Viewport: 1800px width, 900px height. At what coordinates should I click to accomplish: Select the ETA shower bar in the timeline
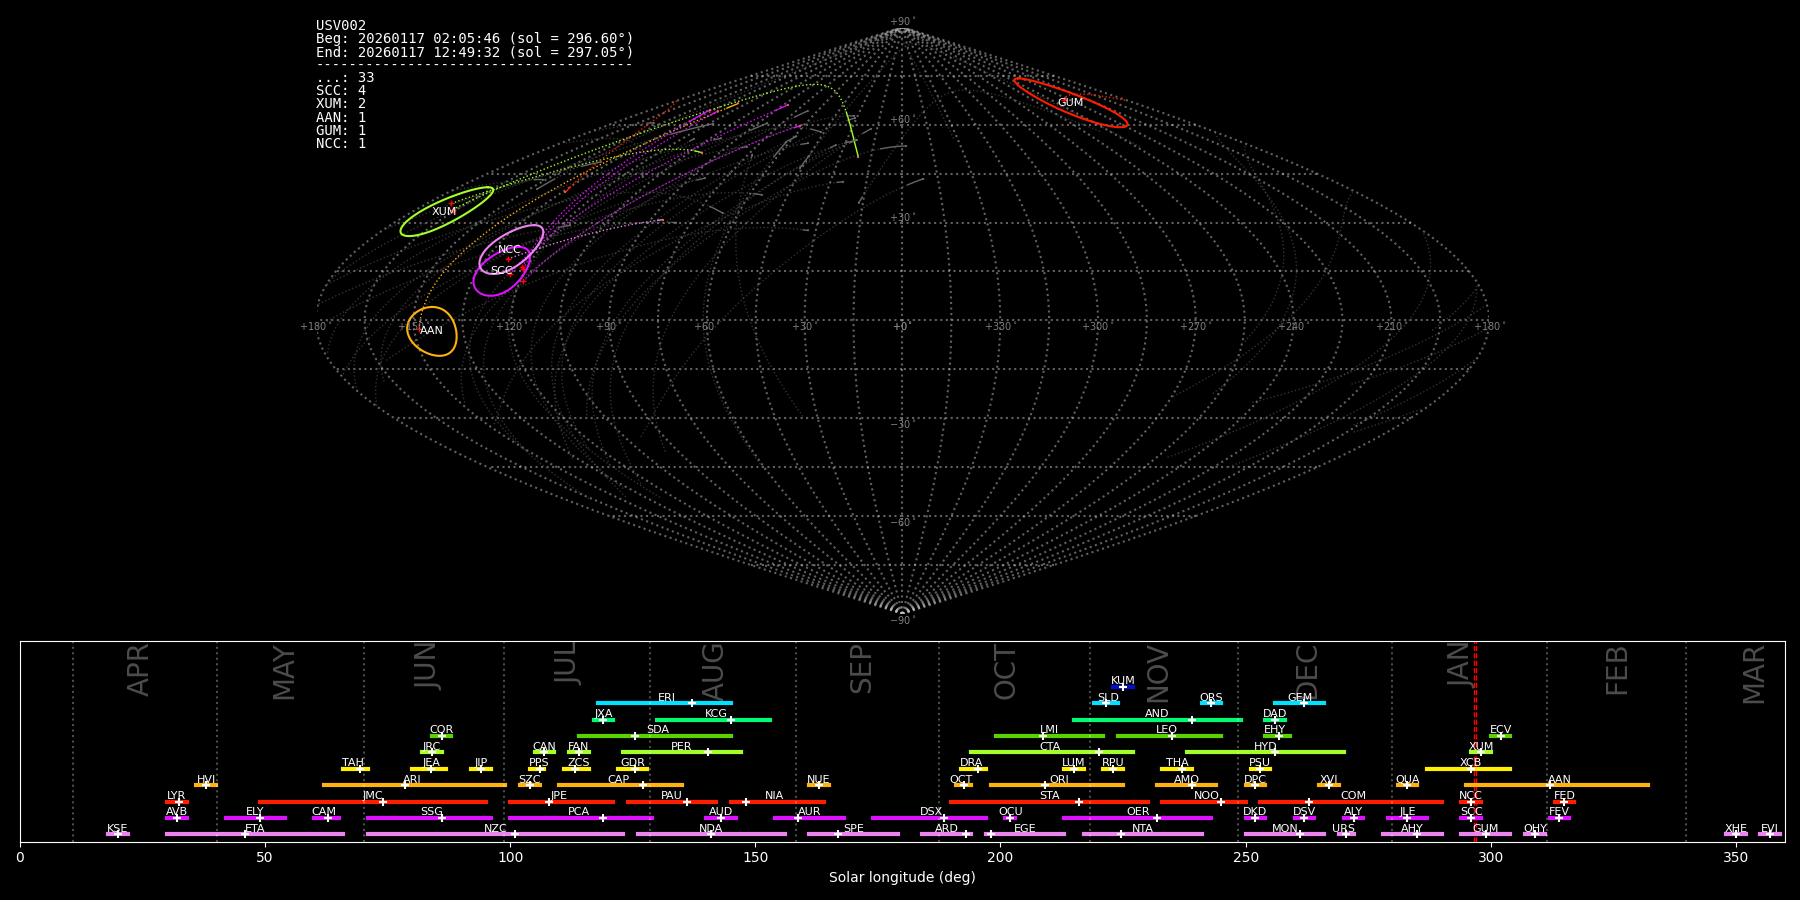pyautogui.click(x=255, y=834)
